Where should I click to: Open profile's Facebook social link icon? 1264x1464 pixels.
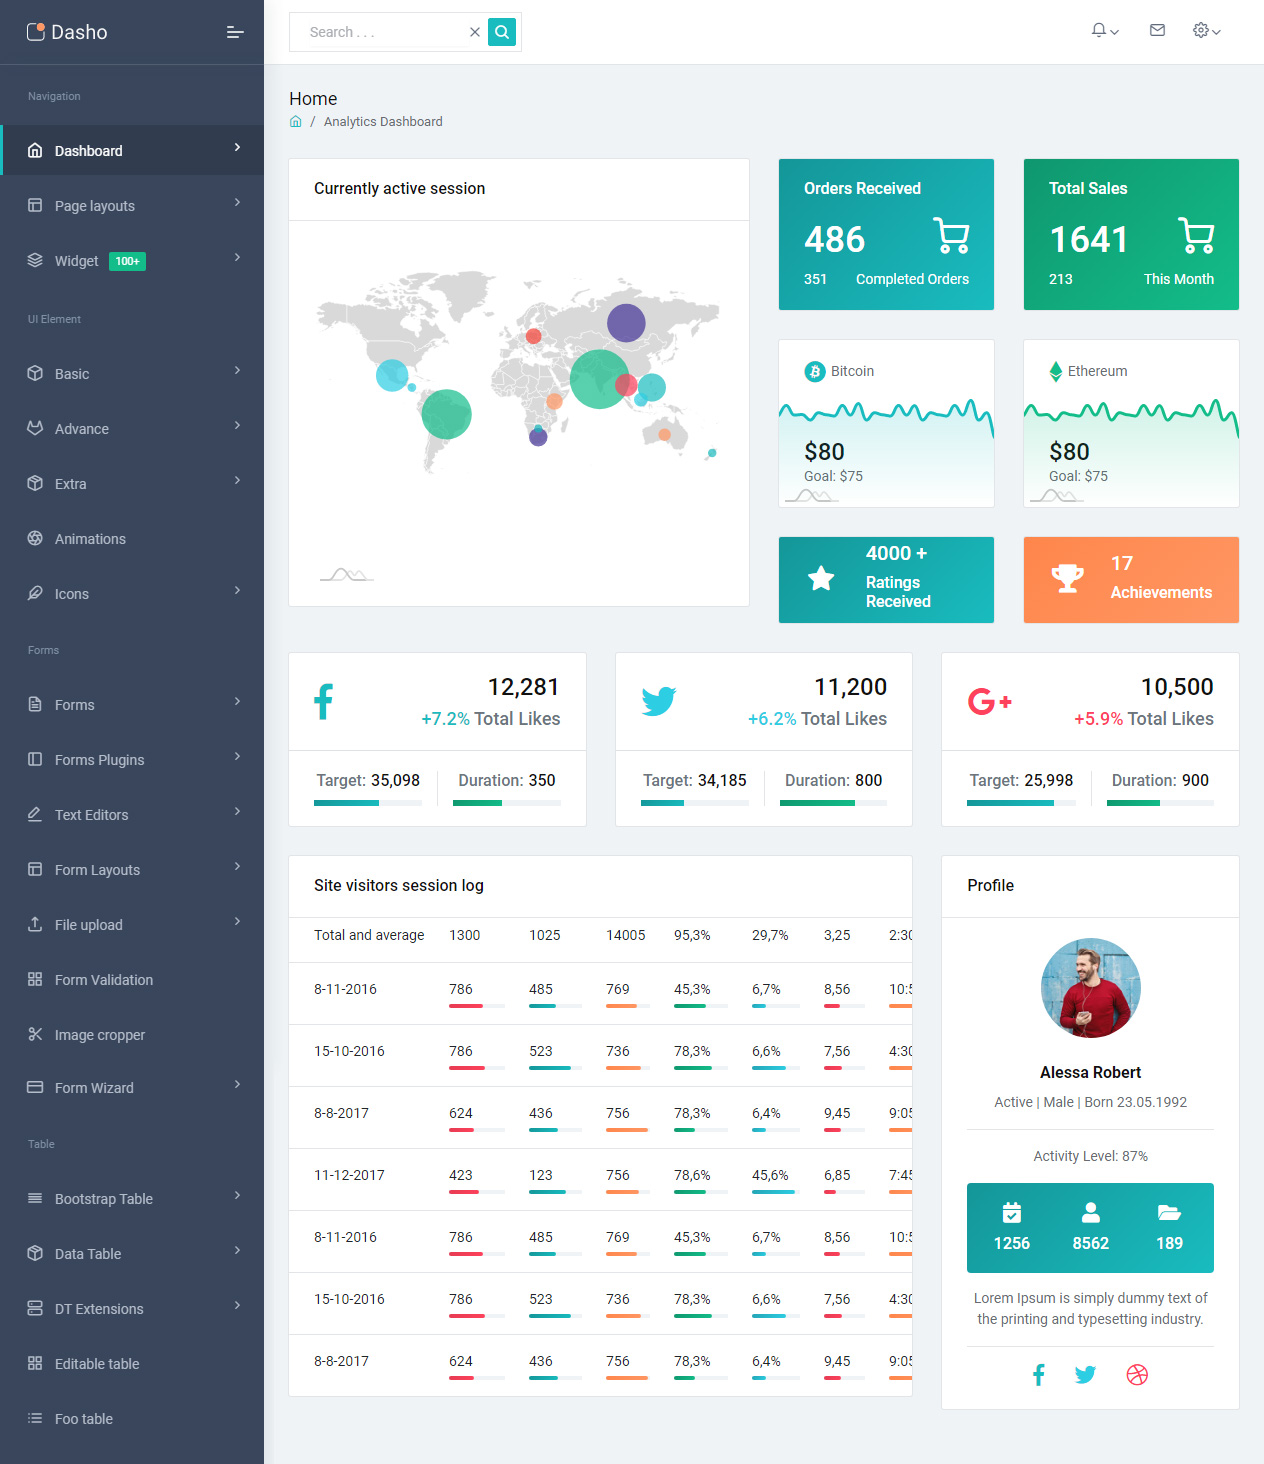[x=1039, y=1375]
